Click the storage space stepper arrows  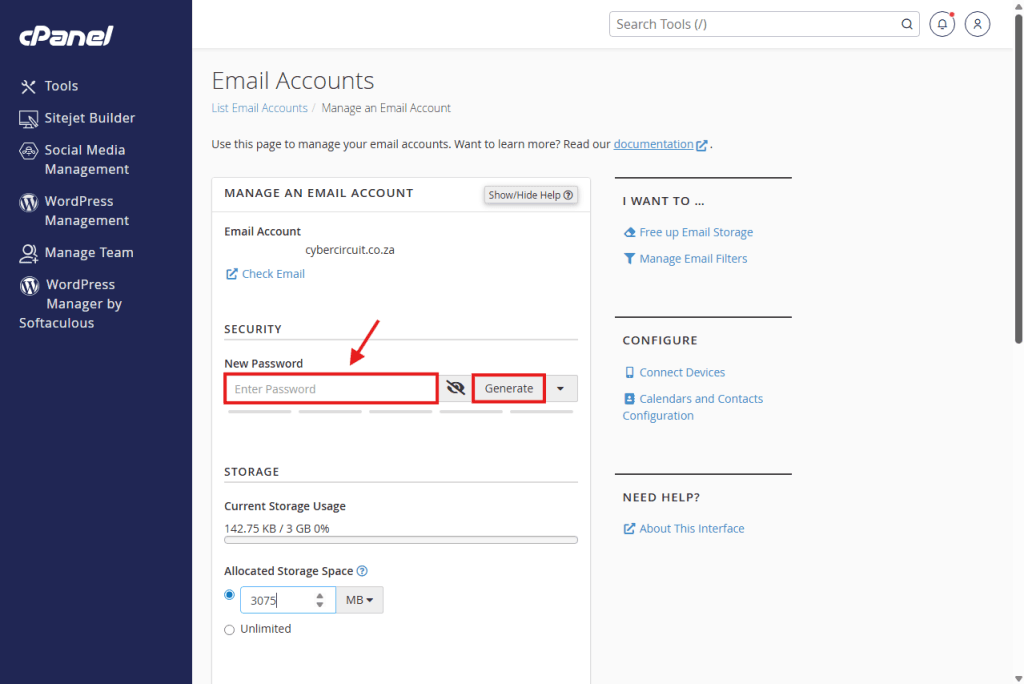[319, 600]
